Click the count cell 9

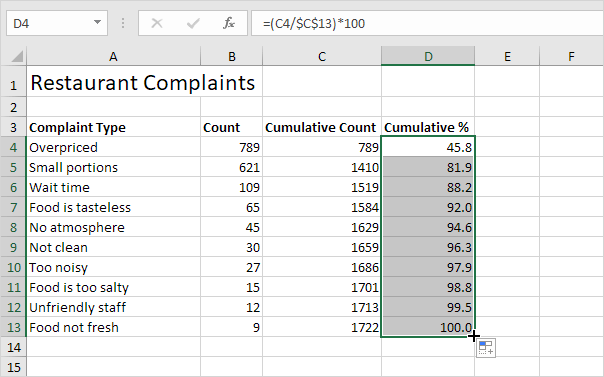point(232,327)
